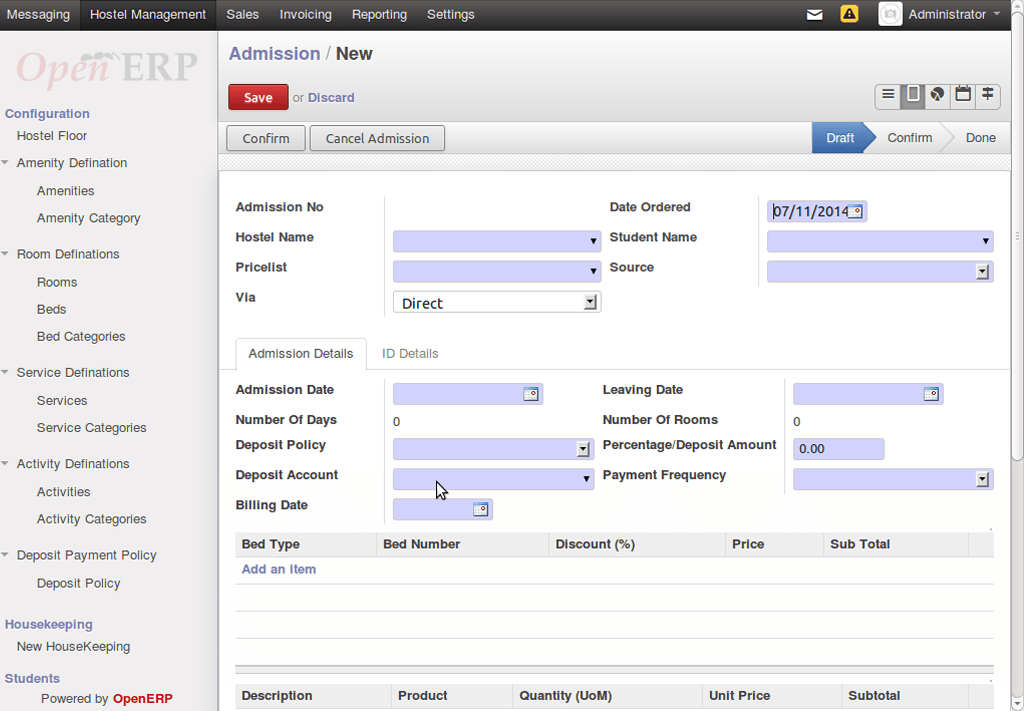Collapse the Service Definations section
This screenshot has height=711, width=1024.
pos(5,372)
